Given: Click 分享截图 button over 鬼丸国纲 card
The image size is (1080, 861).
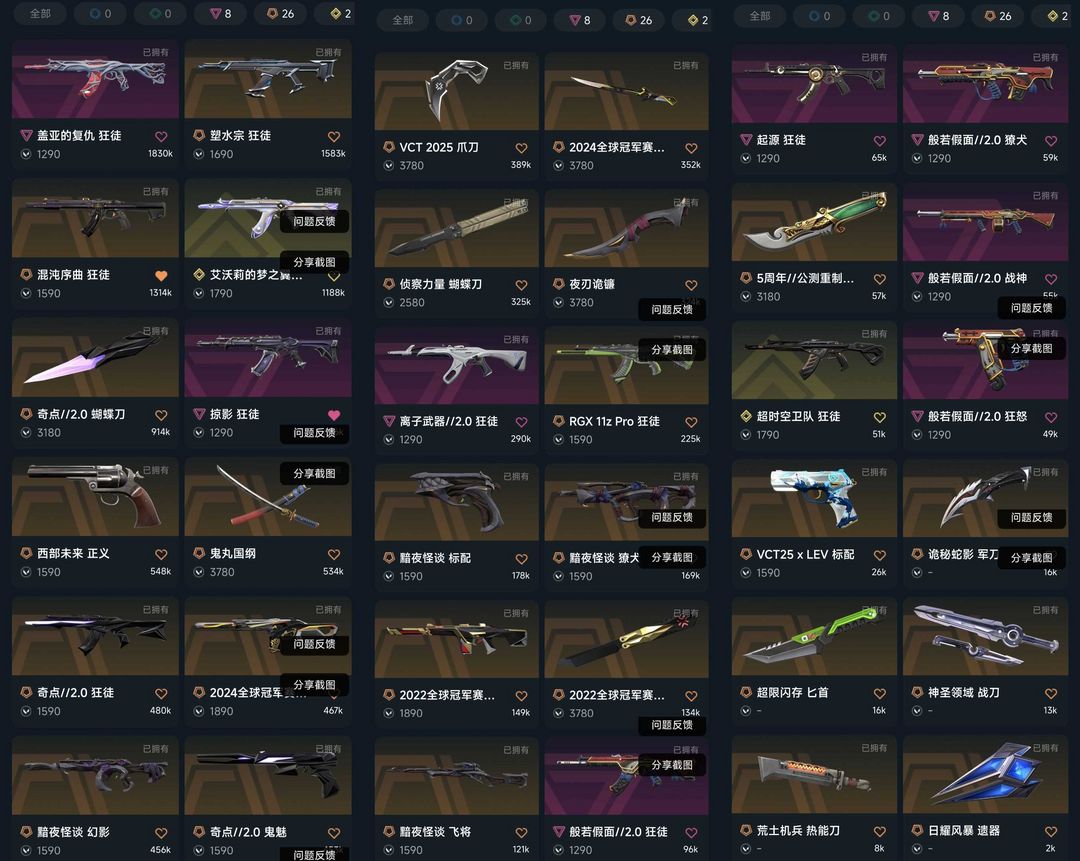Looking at the screenshot, I should click(x=314, y=473).
